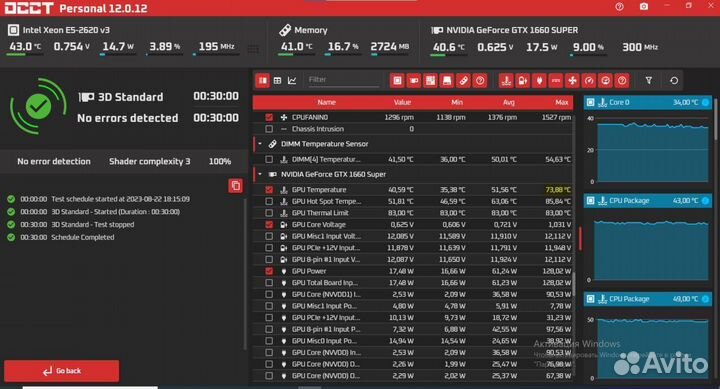Image resolution: width=720 pixels, height=389 pixels.
Task: Collapse NVIDIA GeForce GTX 1660 Super group
Action: (260, 174)
